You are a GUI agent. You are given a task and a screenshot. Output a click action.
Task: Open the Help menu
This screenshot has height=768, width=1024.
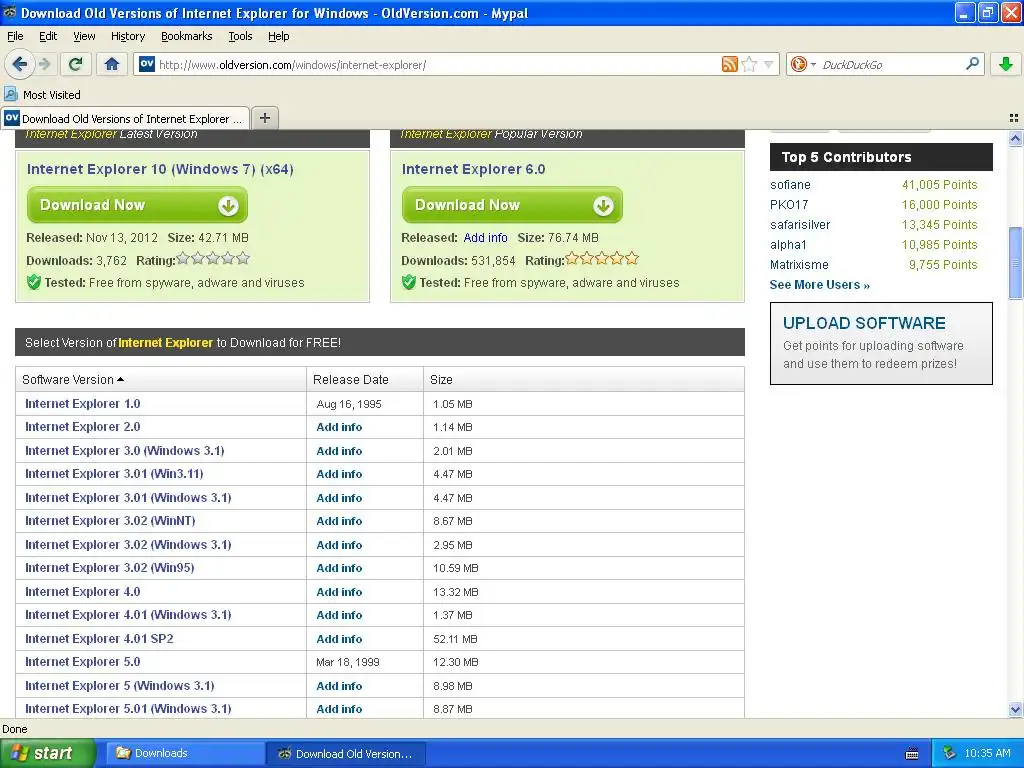point(278,36)
